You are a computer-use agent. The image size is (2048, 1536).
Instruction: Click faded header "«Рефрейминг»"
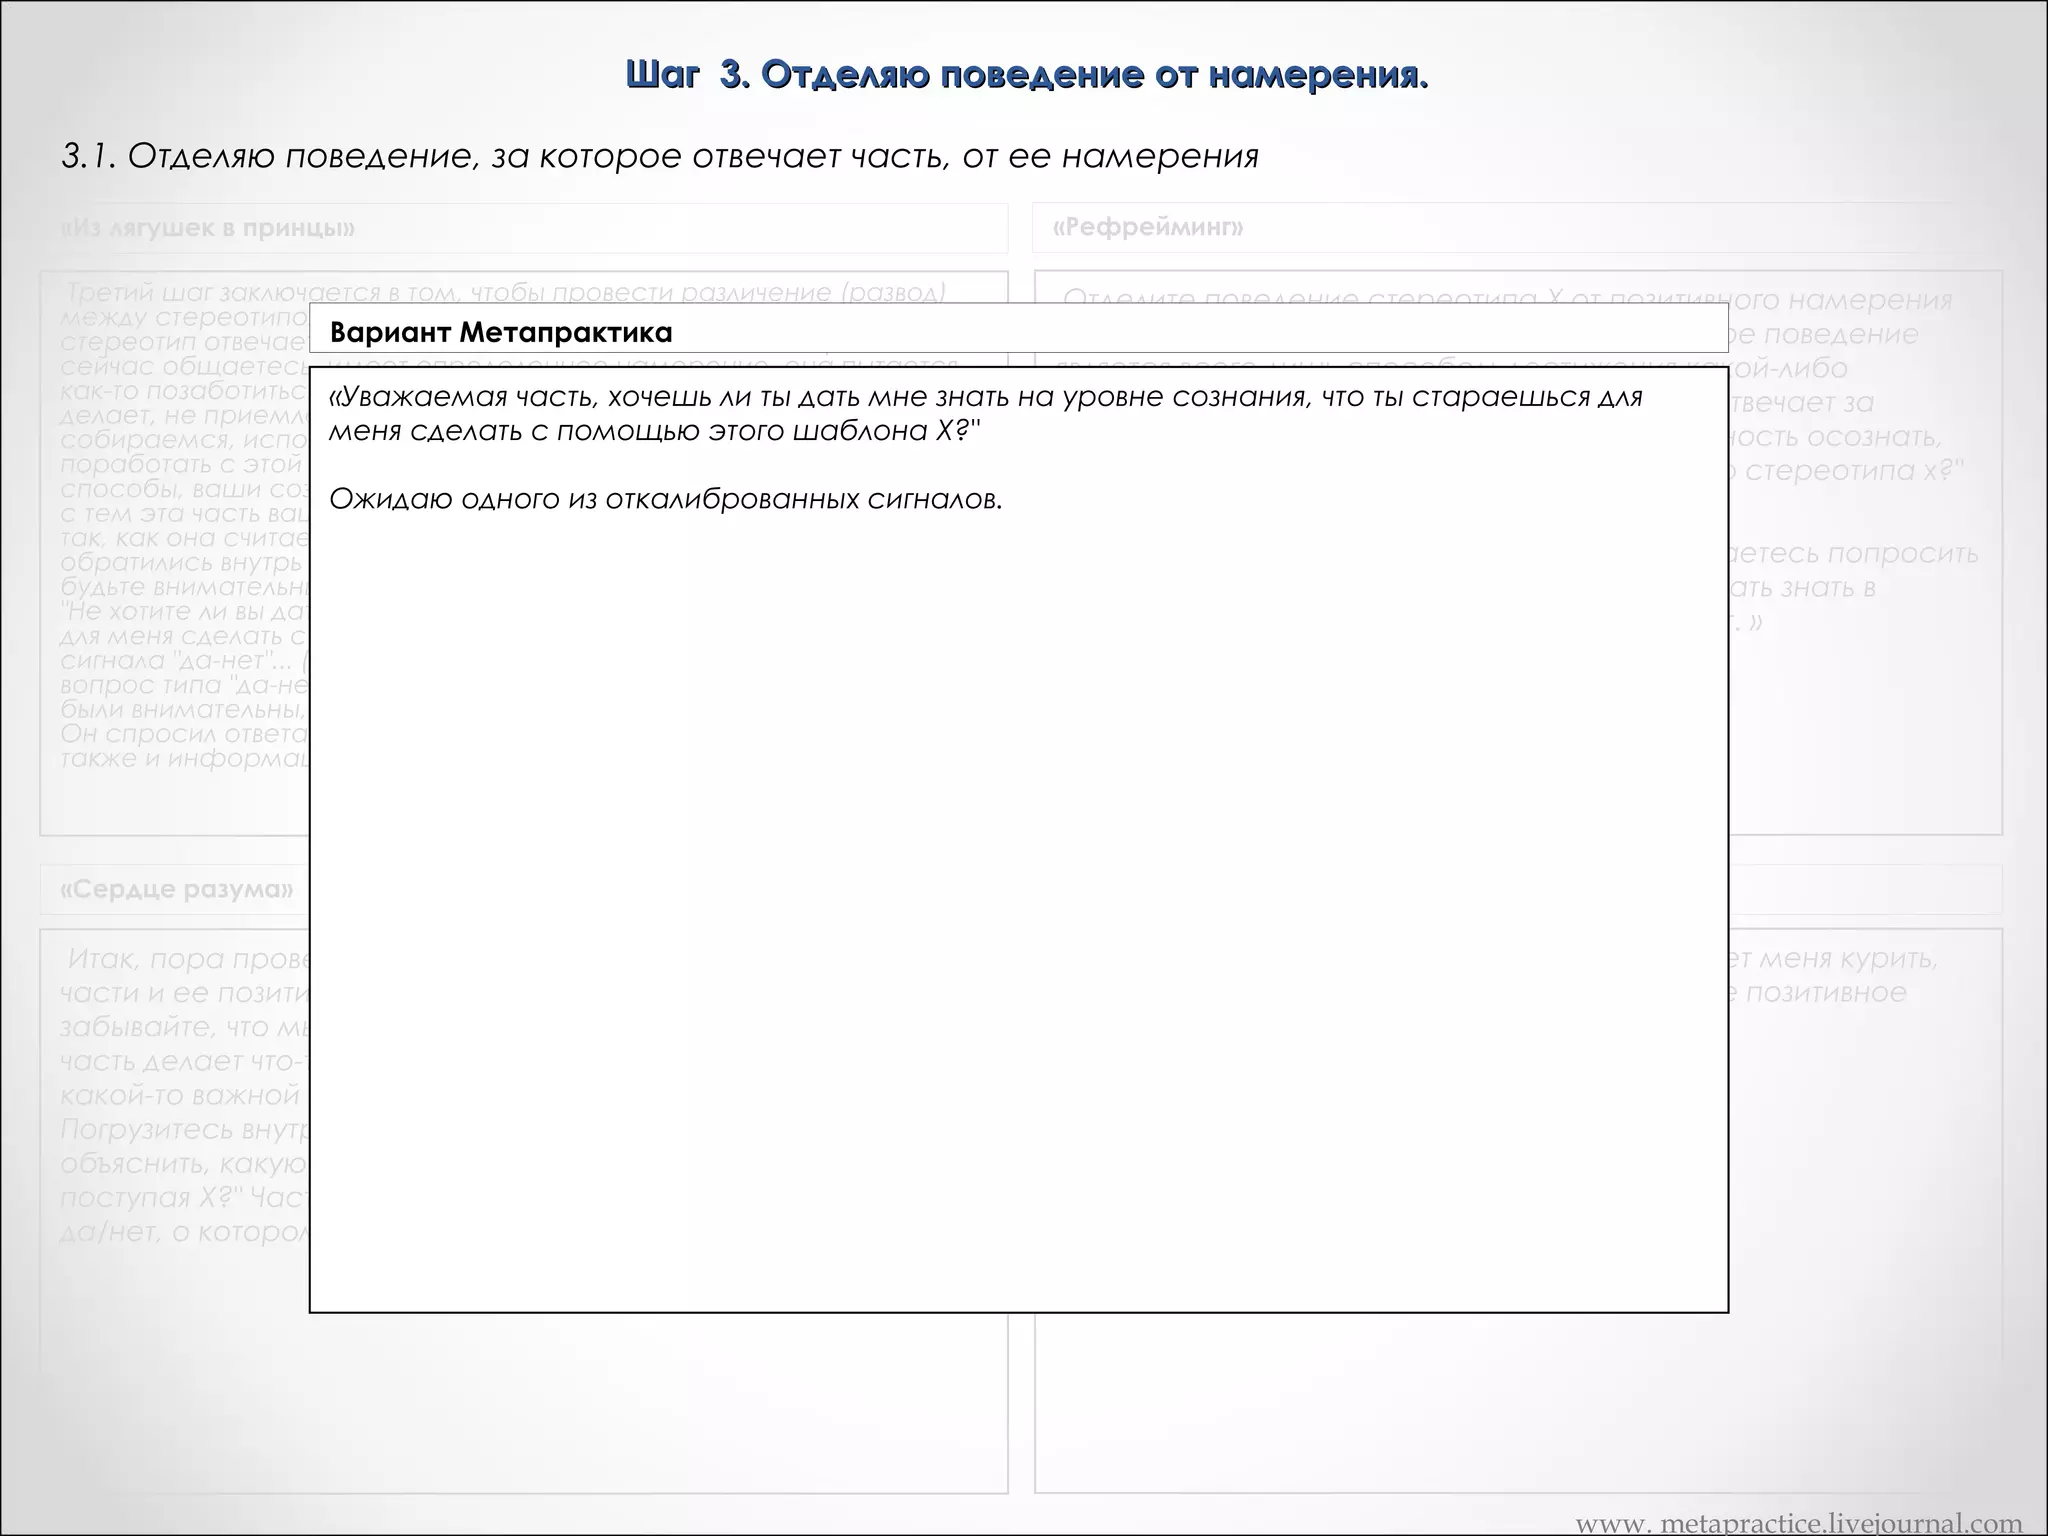[x=1148, y=228]
